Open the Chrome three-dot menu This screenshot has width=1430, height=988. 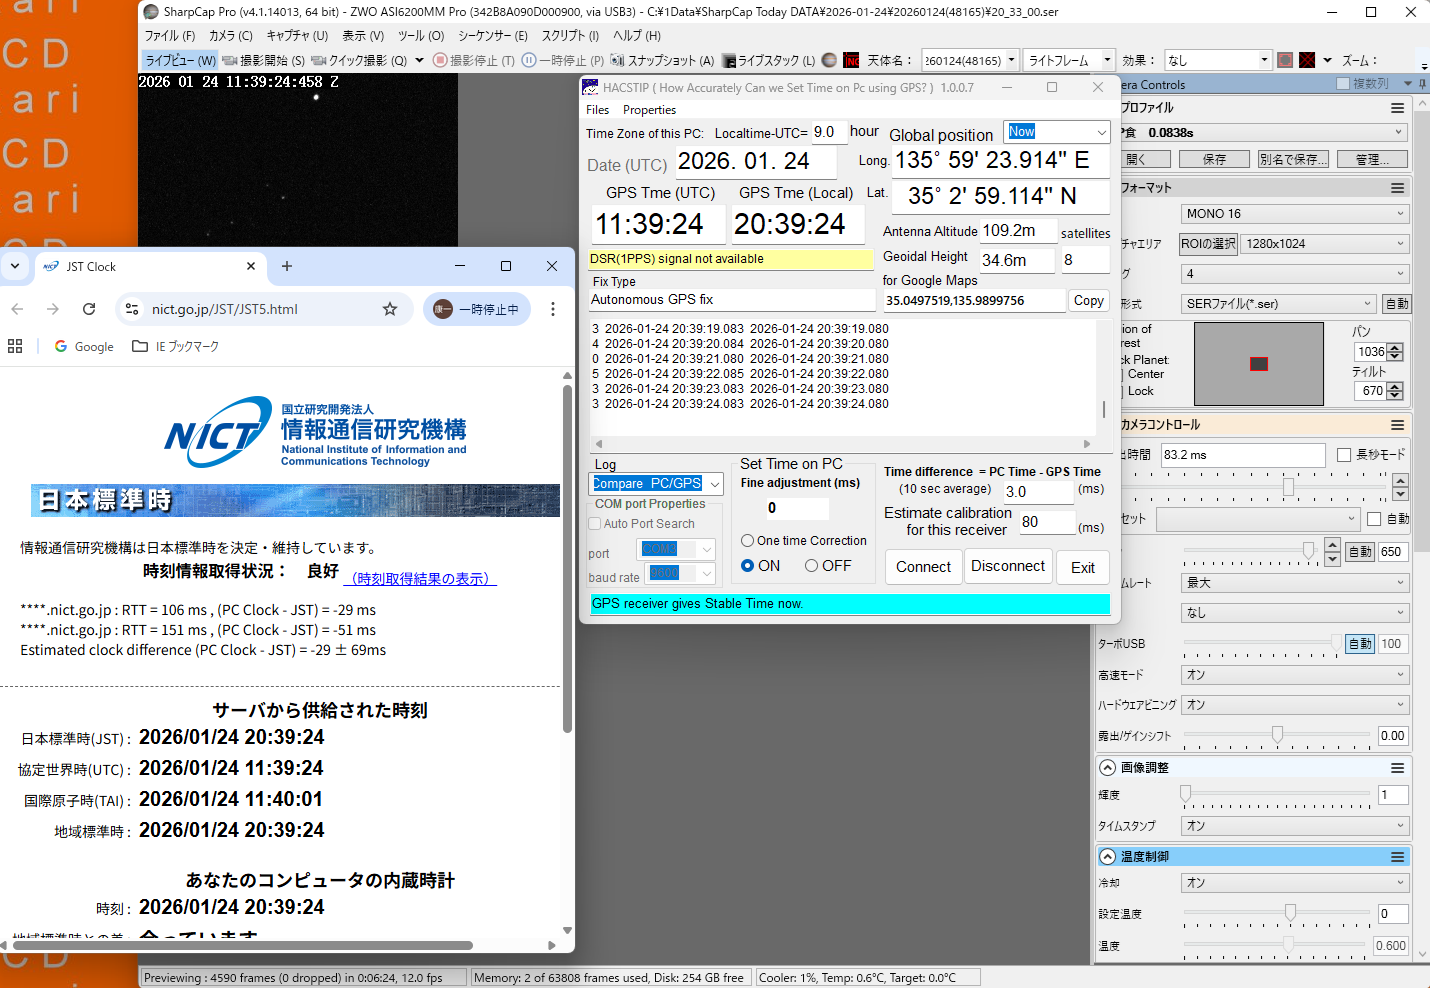click(x=552, y=309)
